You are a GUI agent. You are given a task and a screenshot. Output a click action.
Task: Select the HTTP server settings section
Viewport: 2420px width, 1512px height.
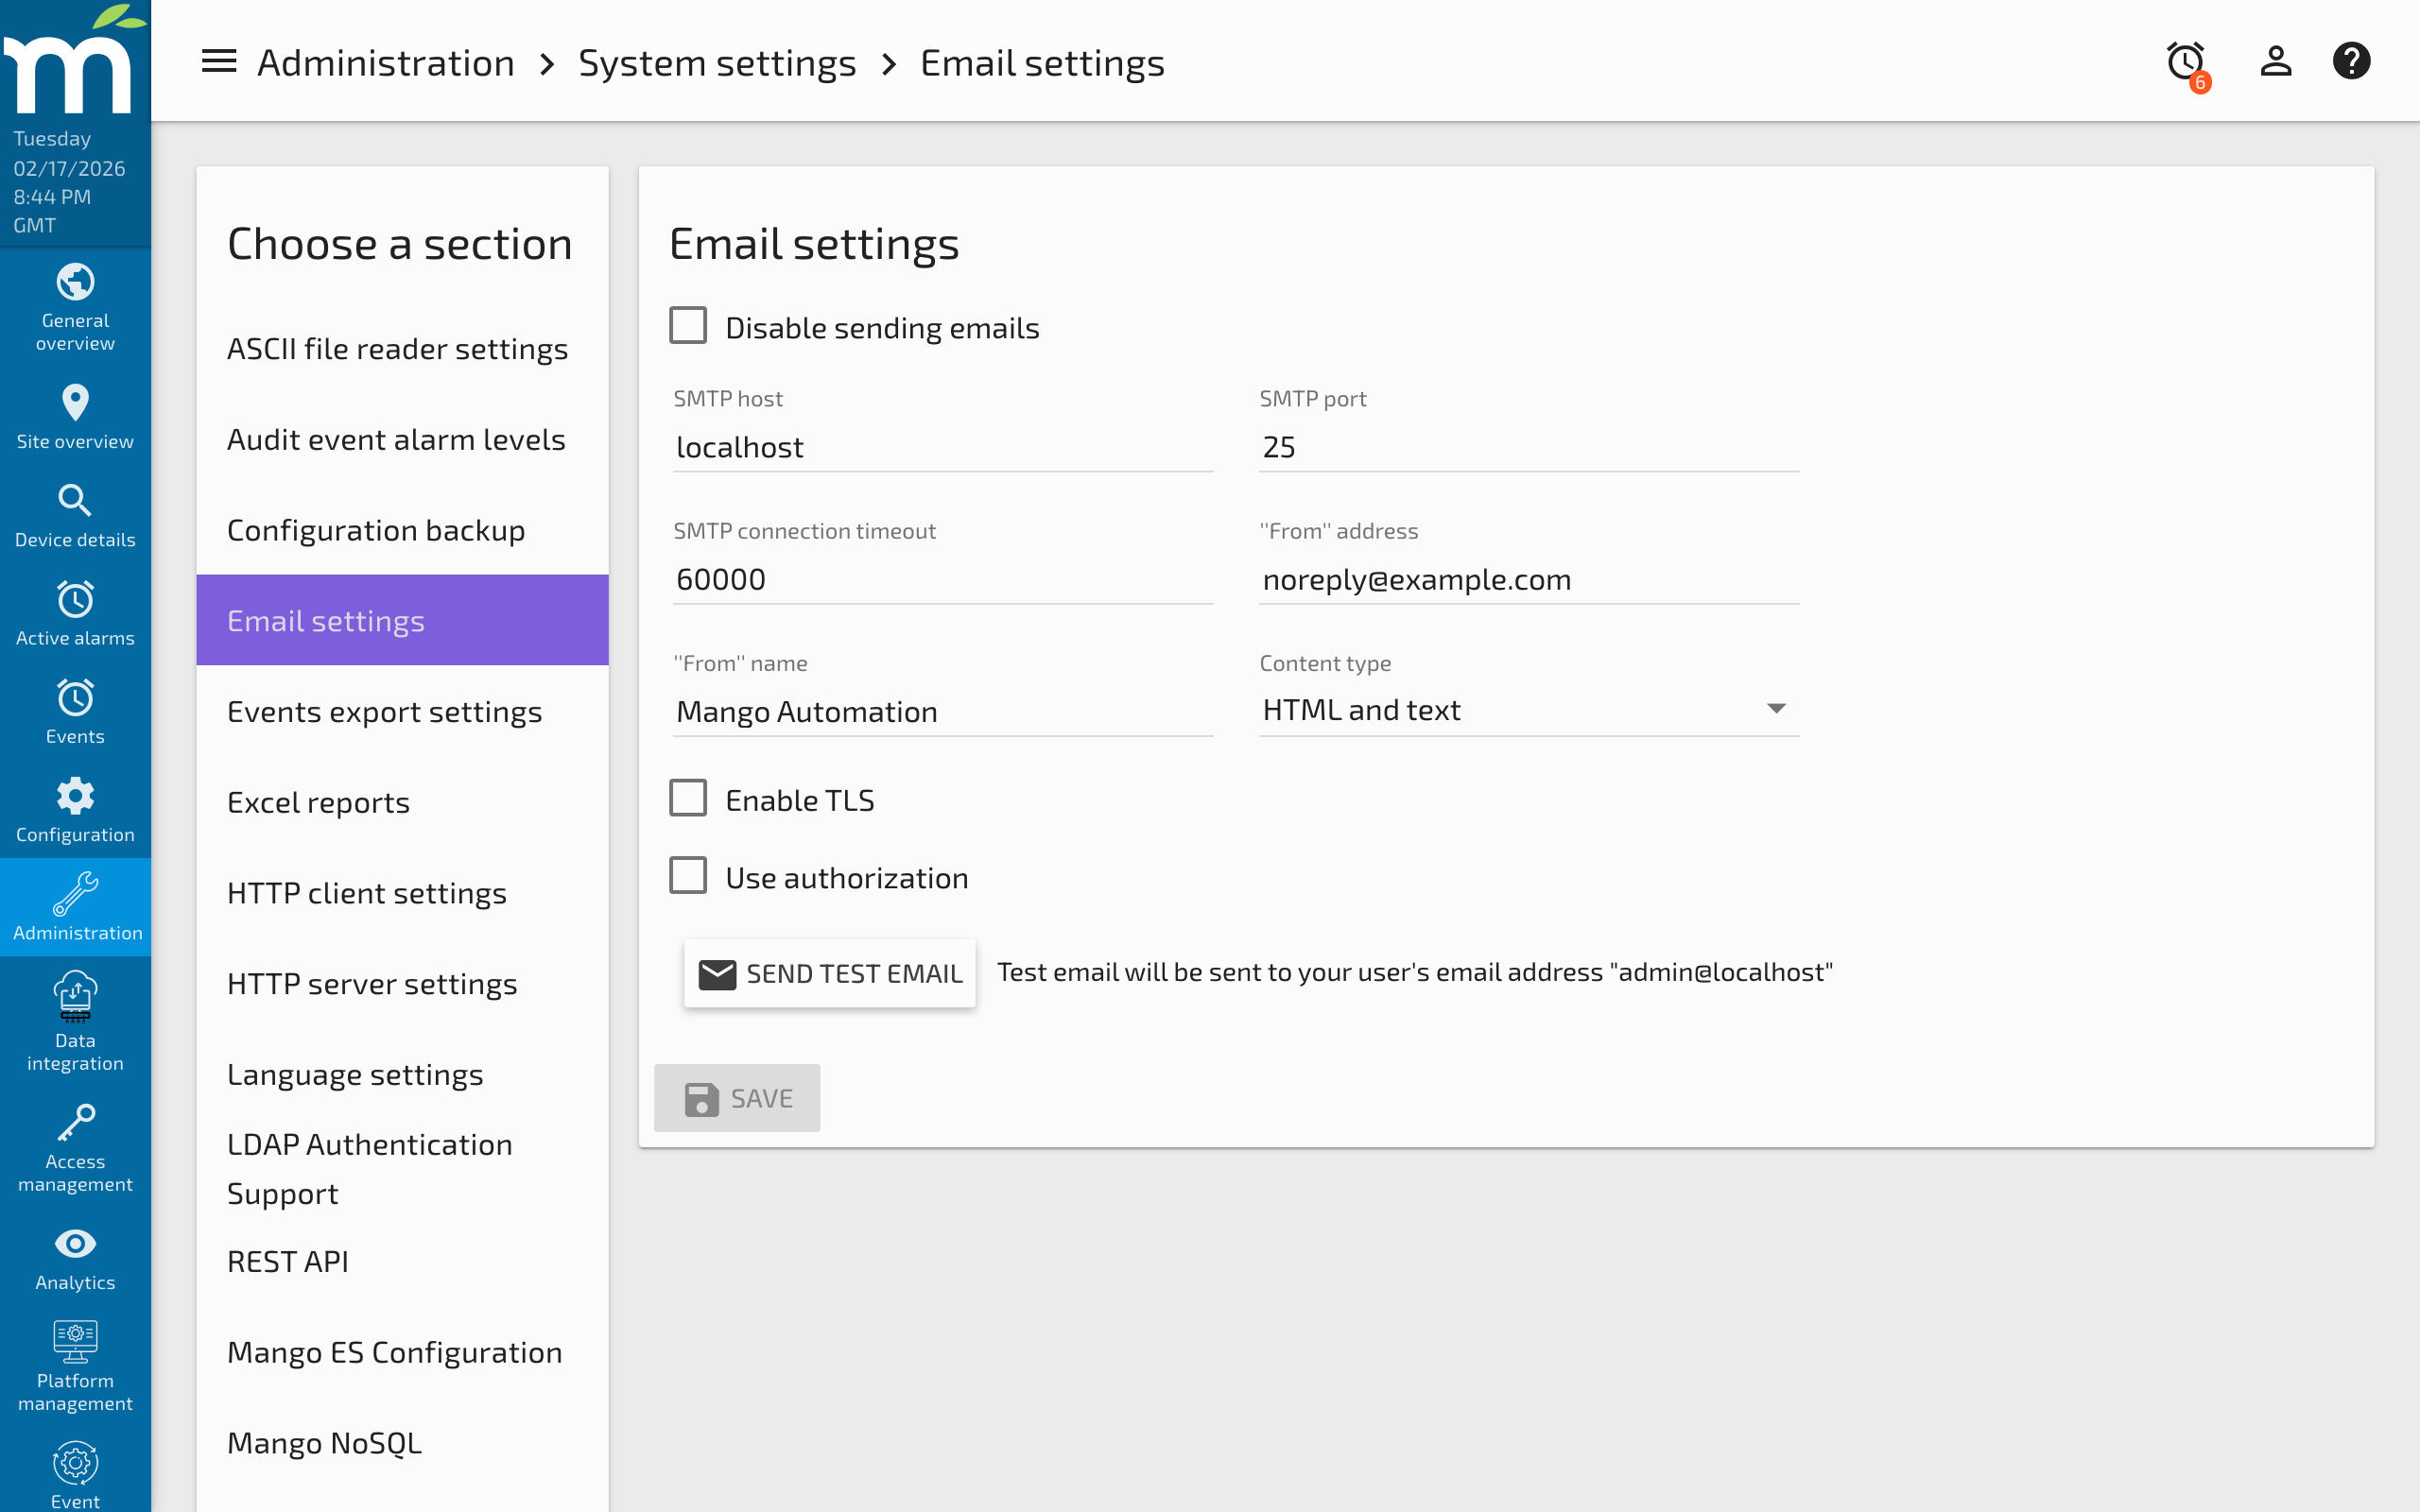tap(371, 983)
